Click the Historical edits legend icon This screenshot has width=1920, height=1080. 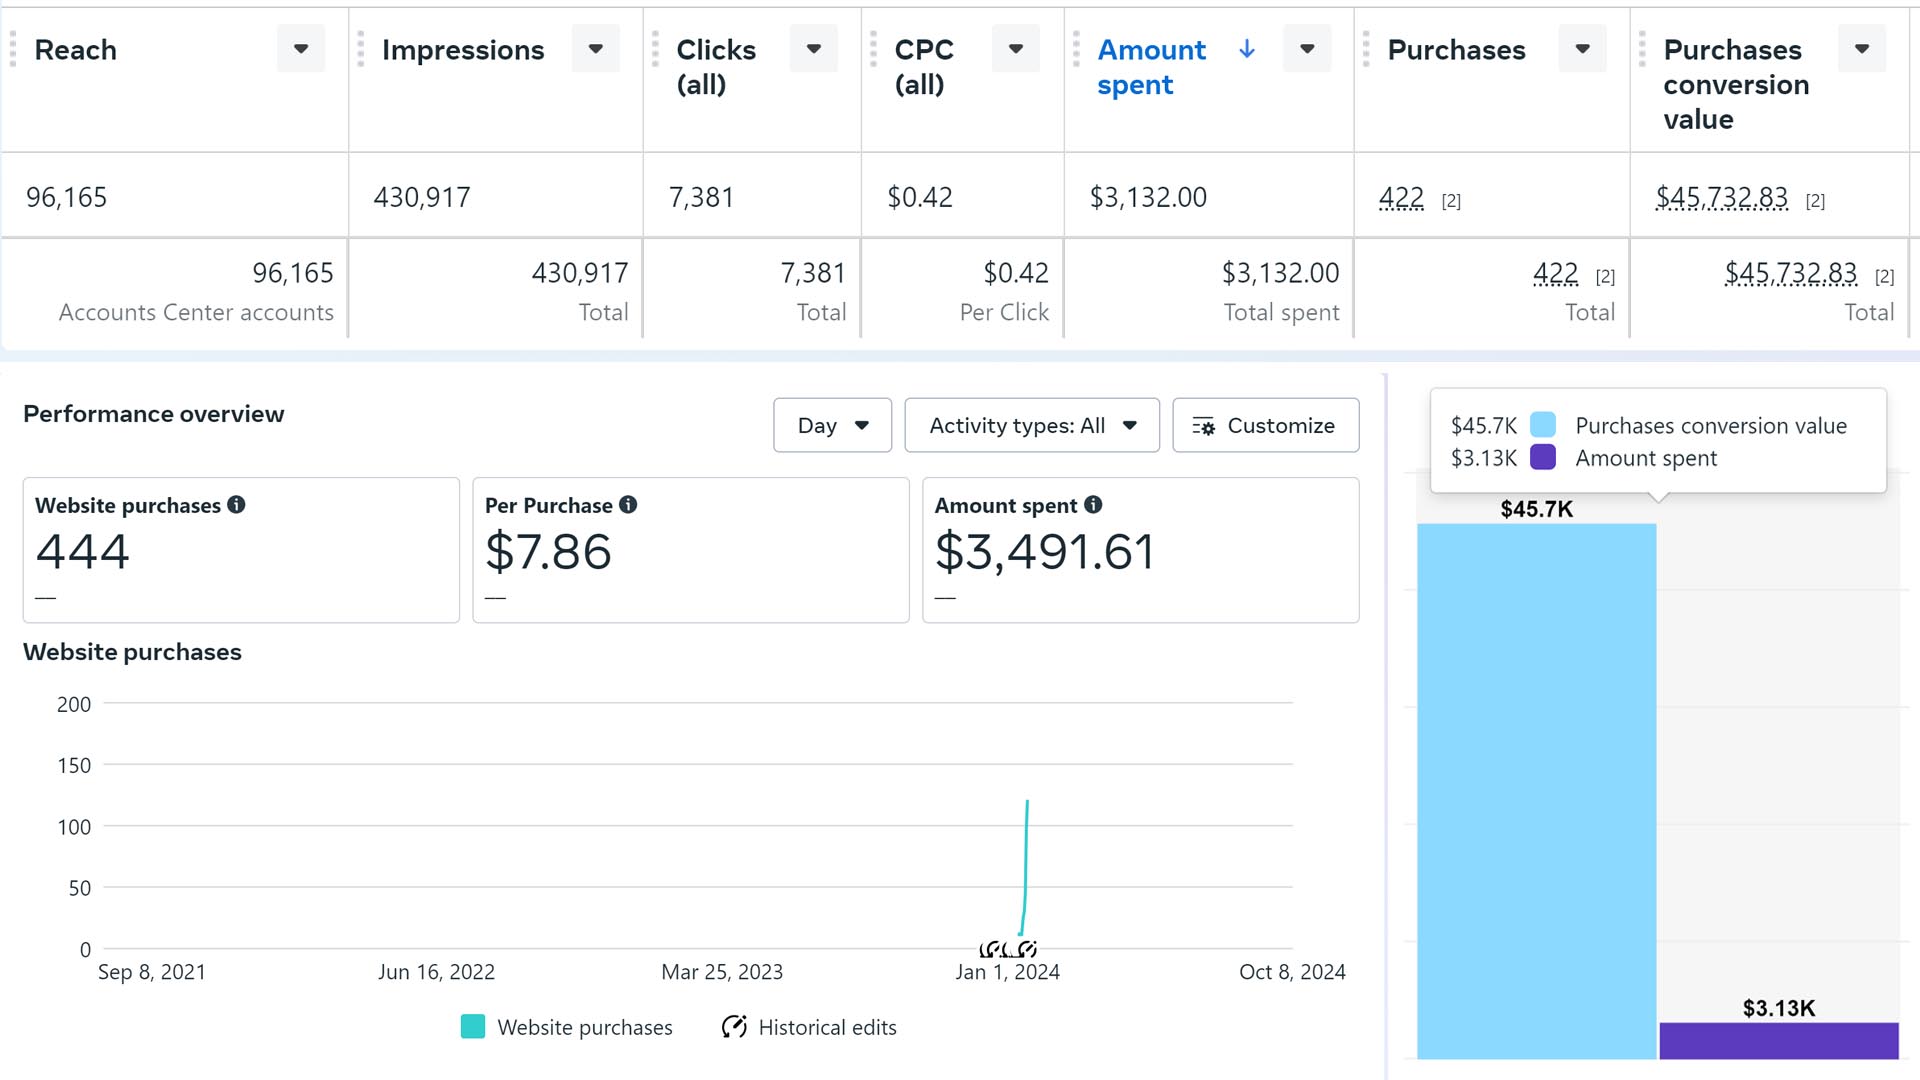[x=734, y=1027]
